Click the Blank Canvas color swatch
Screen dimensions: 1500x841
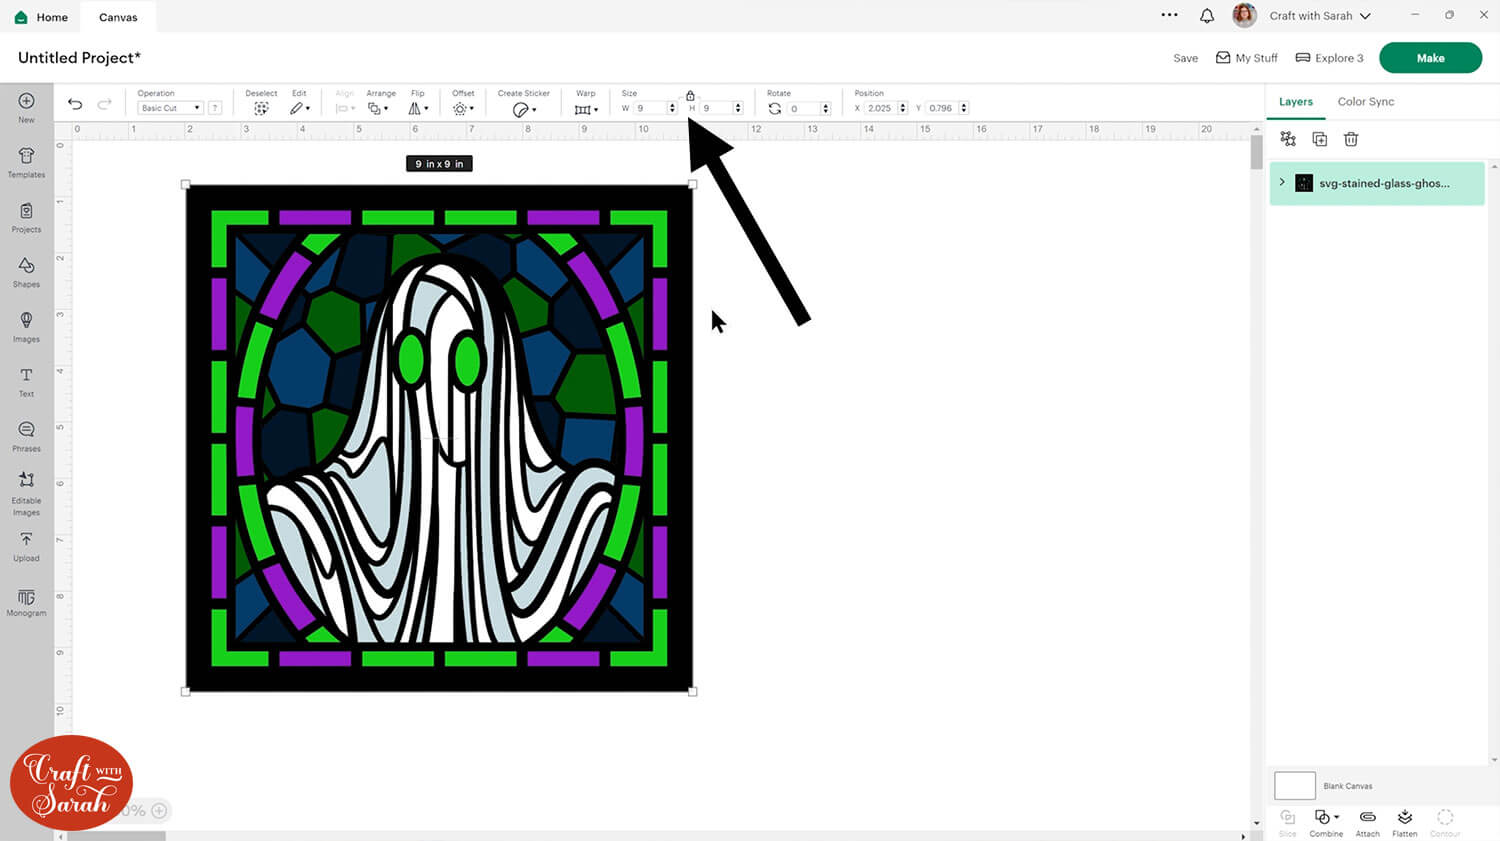[1294, 785]
